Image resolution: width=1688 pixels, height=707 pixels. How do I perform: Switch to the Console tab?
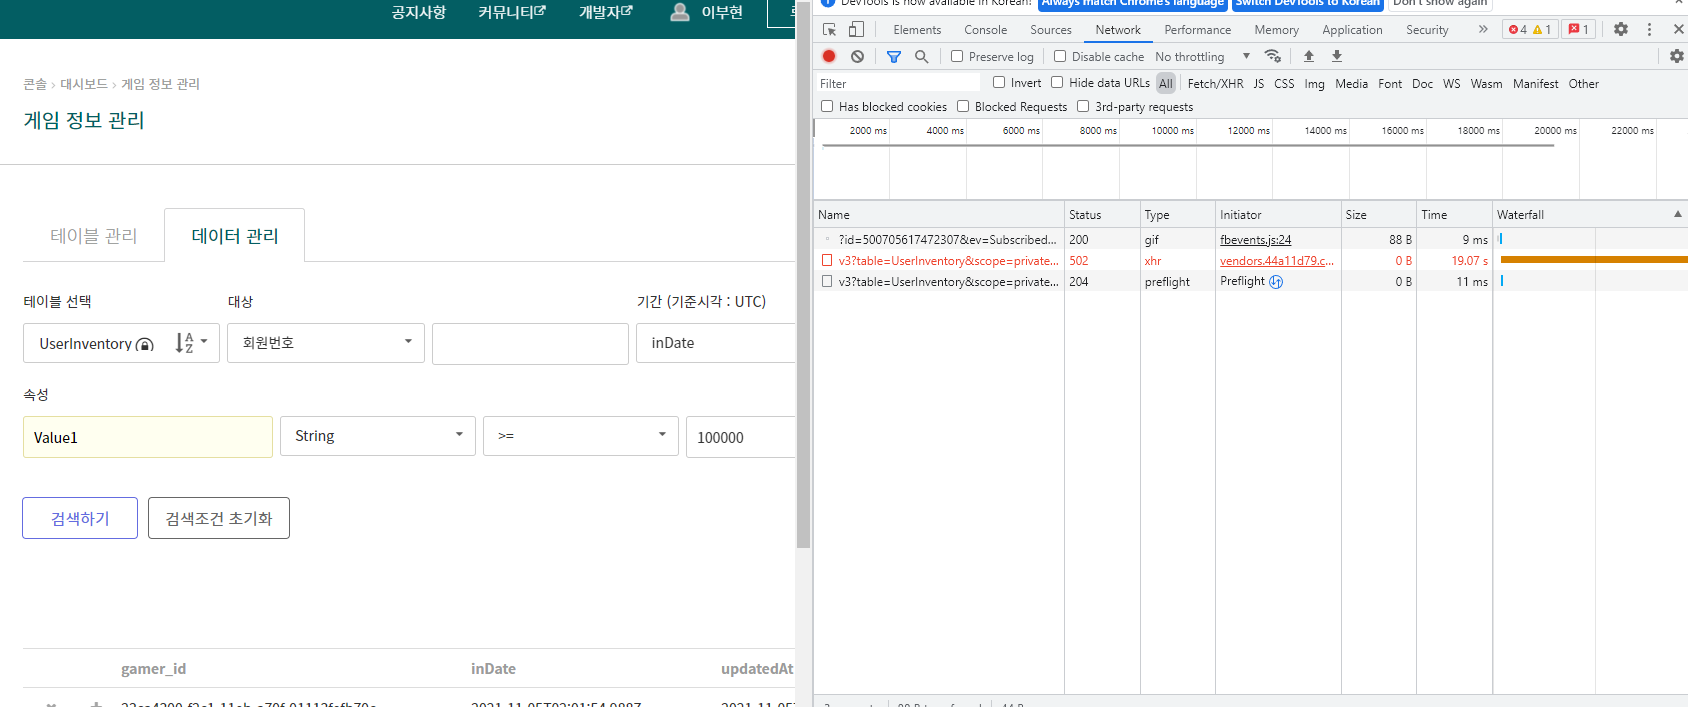(x=985, y=30)
